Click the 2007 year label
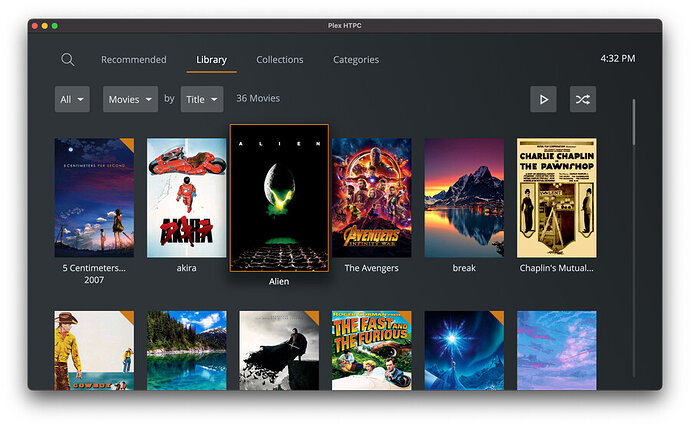The height and width of the screenshot is (426, 690). (x=94, y=280)
